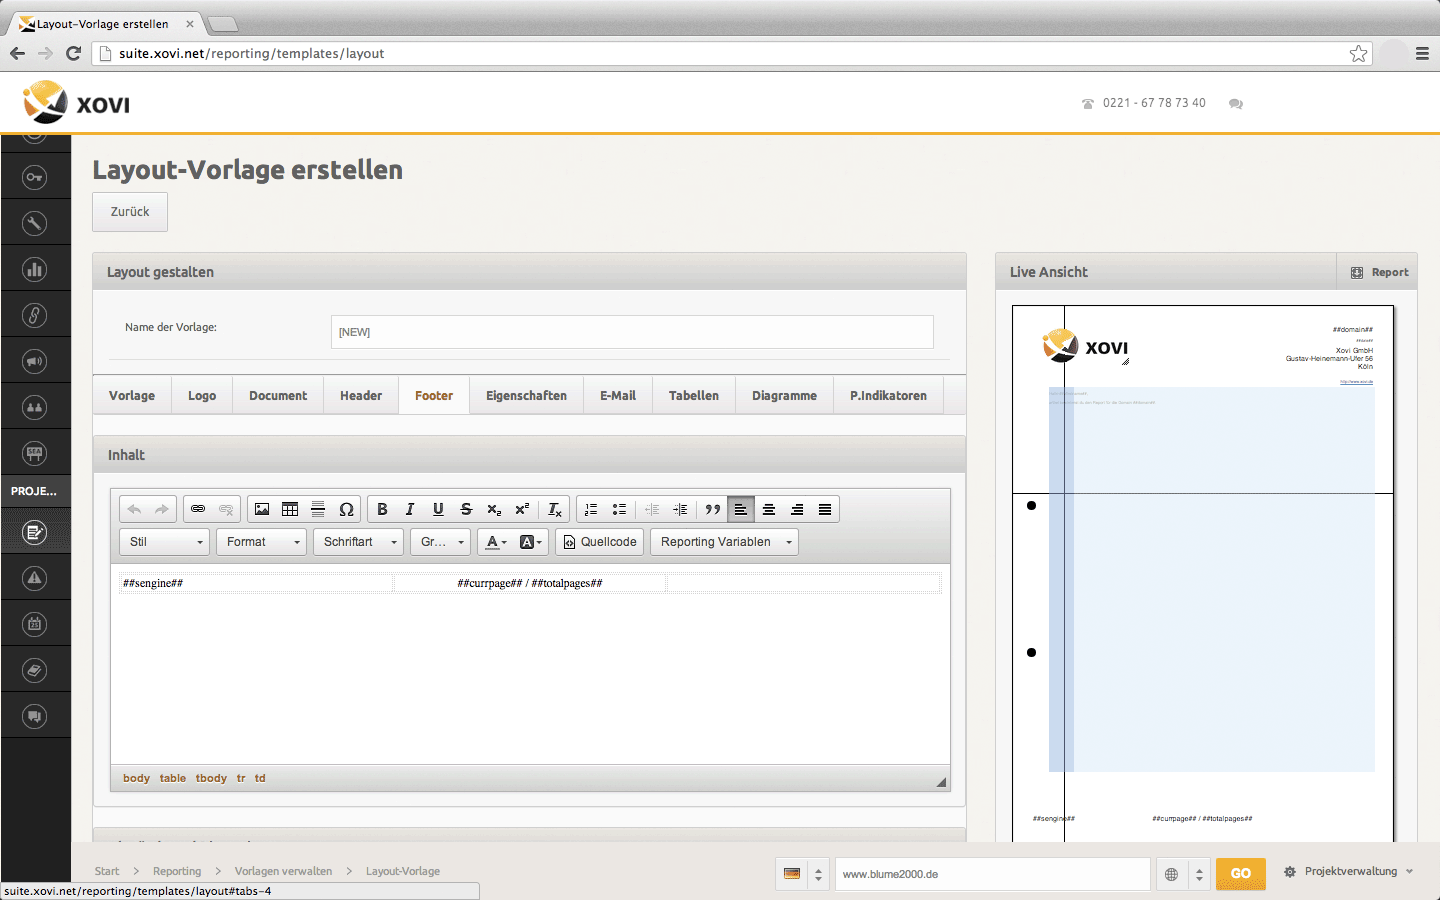Open the megaphone icon in sidebar
This screenshot has width=1440, height=900.
coord(35,361)
